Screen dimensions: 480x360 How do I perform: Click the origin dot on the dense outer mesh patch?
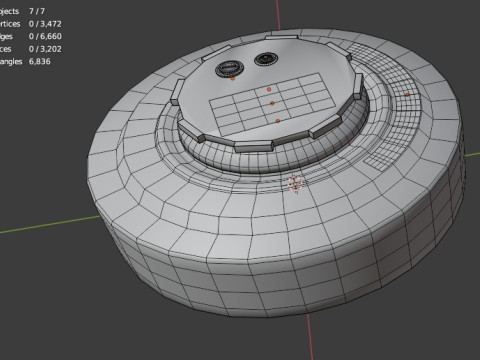407,95
